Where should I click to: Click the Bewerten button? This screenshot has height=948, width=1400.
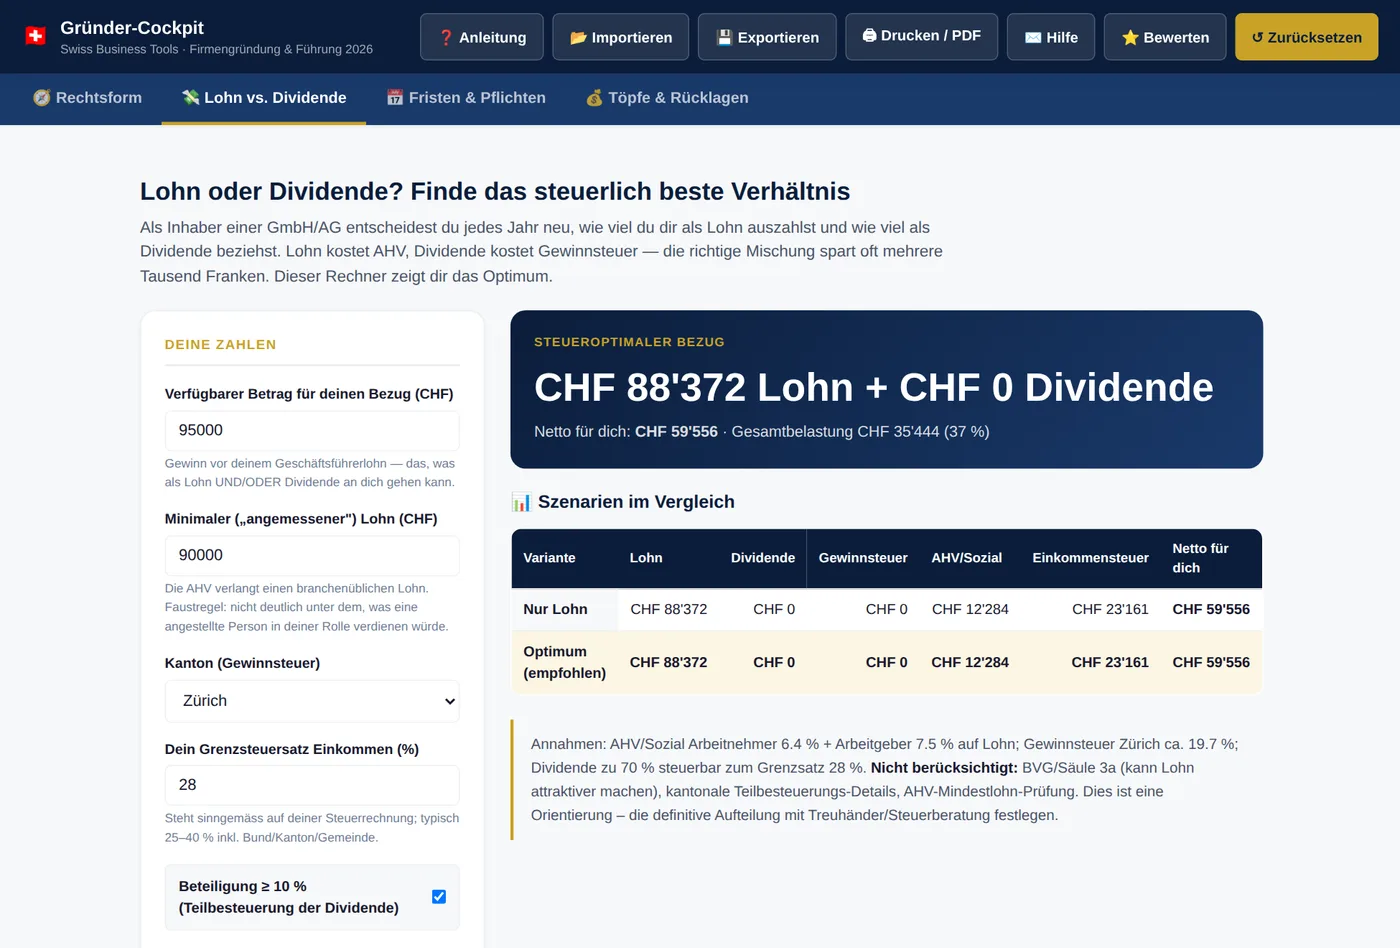1165,37
